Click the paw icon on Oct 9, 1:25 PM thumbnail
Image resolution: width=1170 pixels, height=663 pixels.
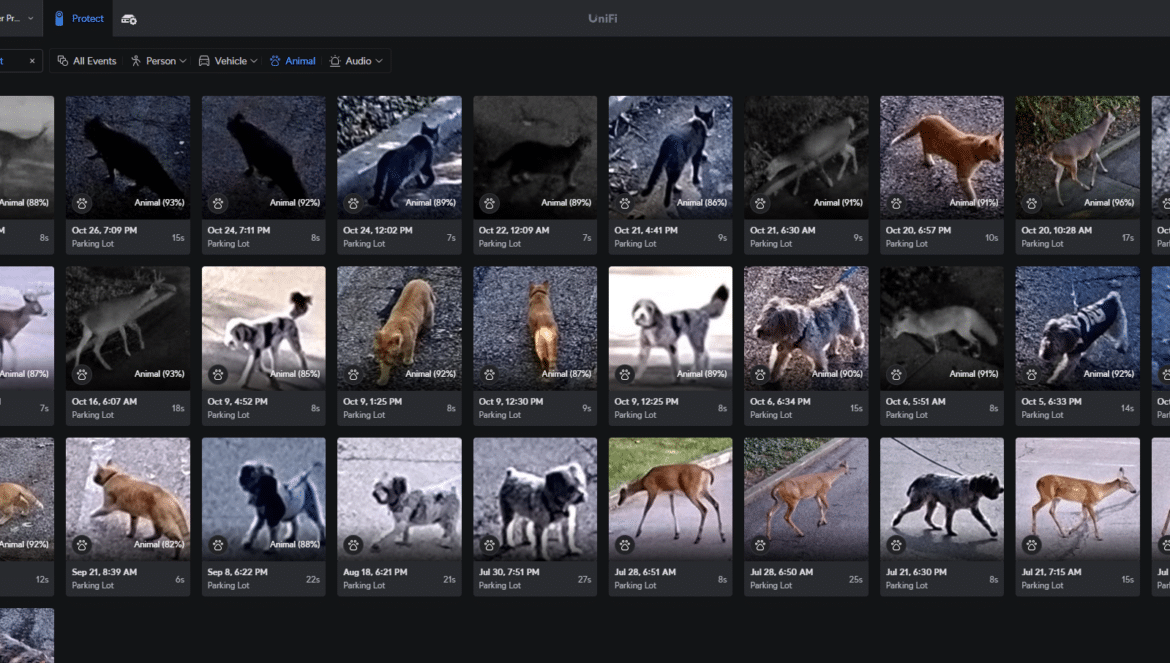tap(354, 374)
